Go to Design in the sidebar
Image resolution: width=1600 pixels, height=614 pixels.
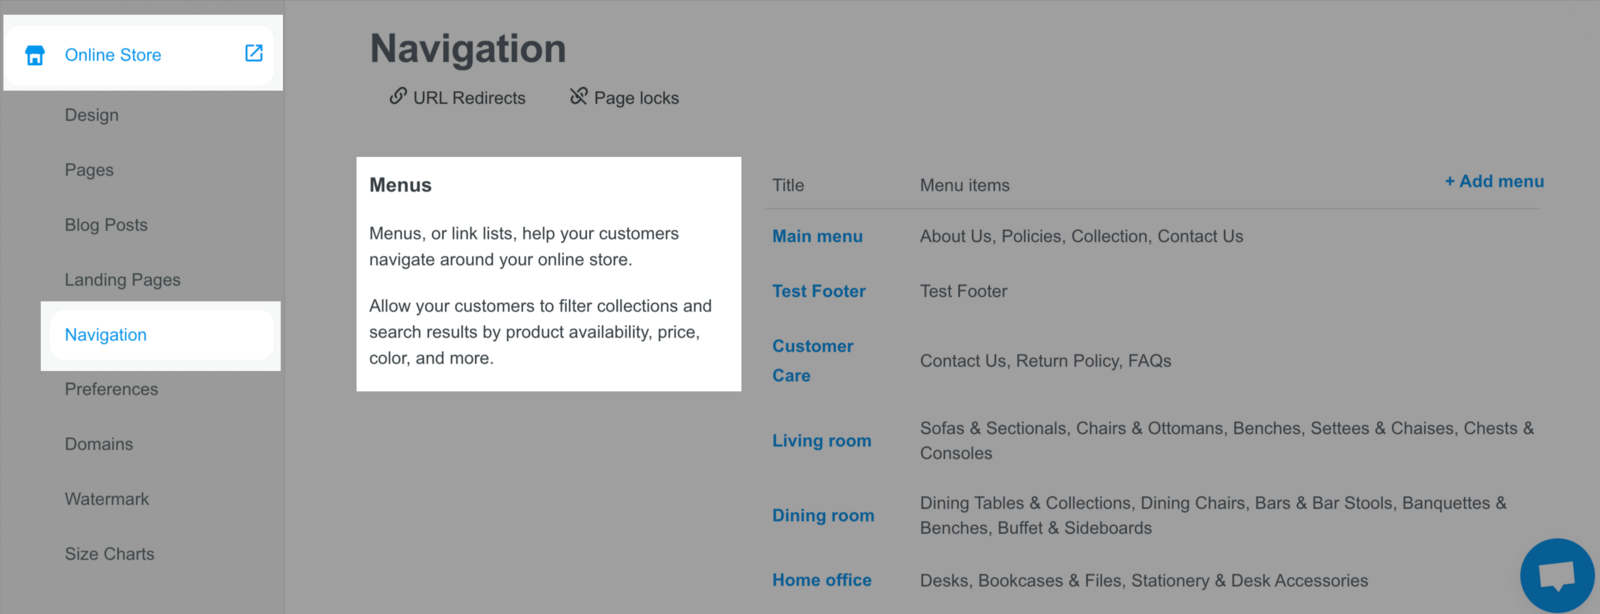[x=92, y=115]
